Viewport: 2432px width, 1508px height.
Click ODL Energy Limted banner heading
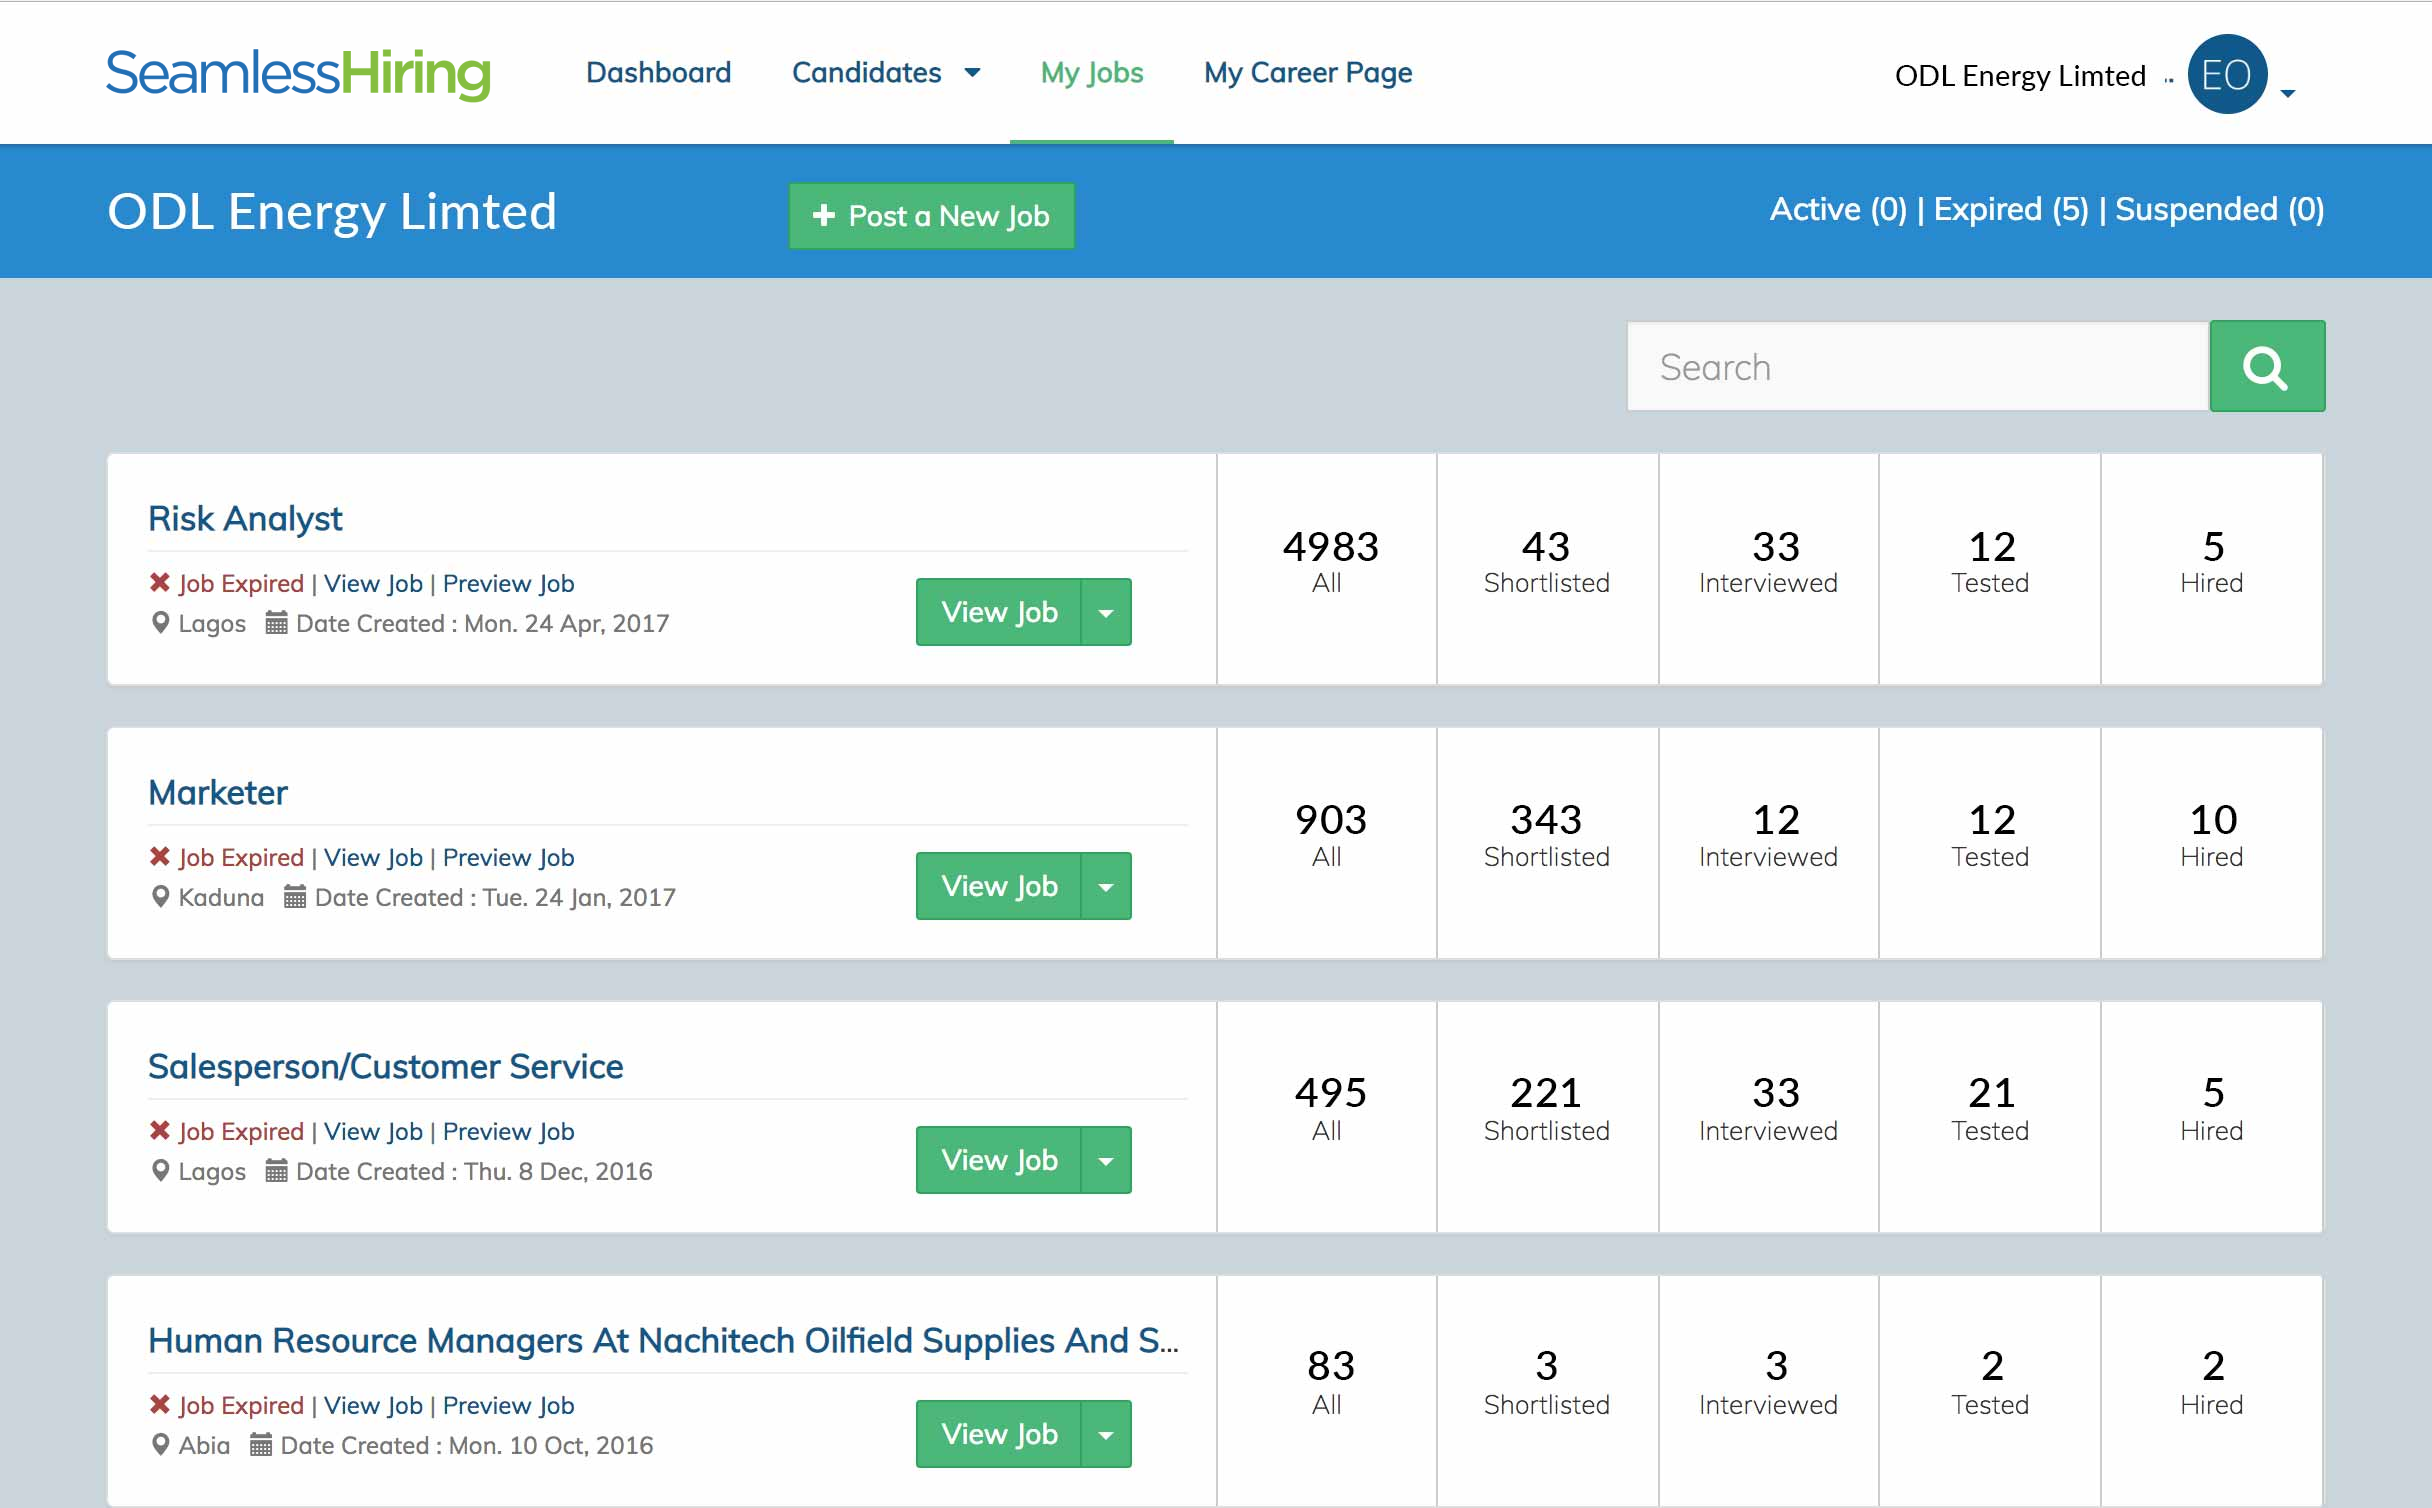(332, 212)
